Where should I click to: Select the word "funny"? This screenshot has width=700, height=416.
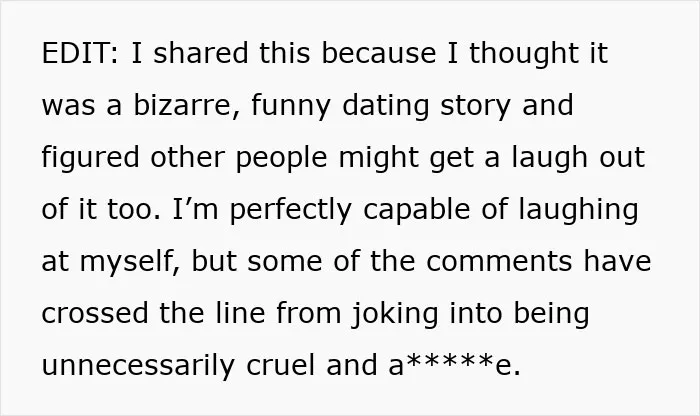[x=291, y=107]
